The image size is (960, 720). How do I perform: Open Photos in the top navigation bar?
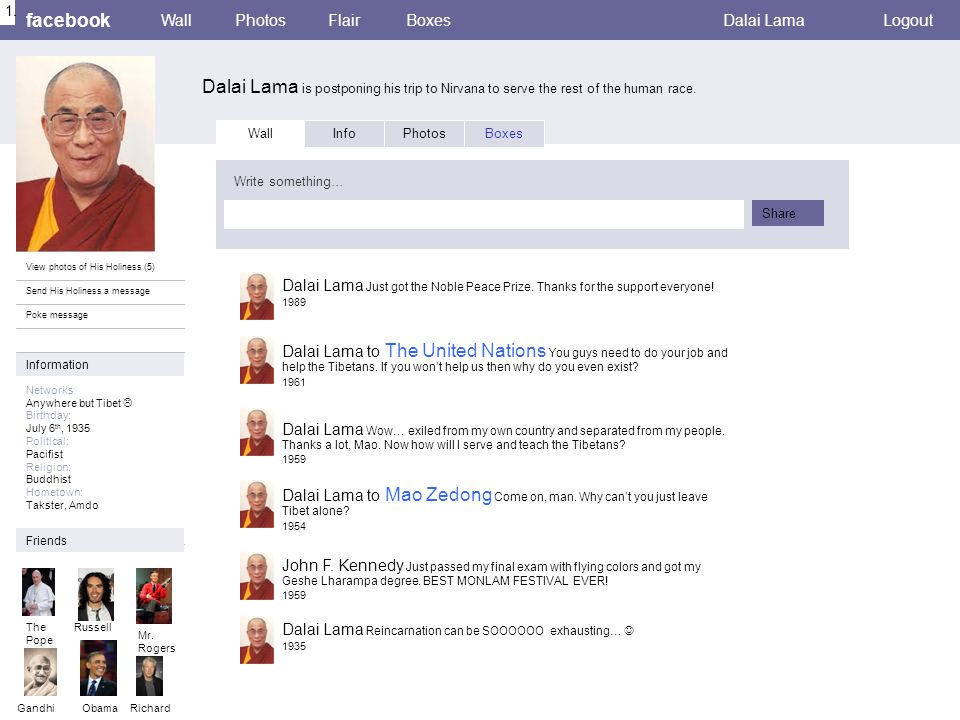coord(260,20)
